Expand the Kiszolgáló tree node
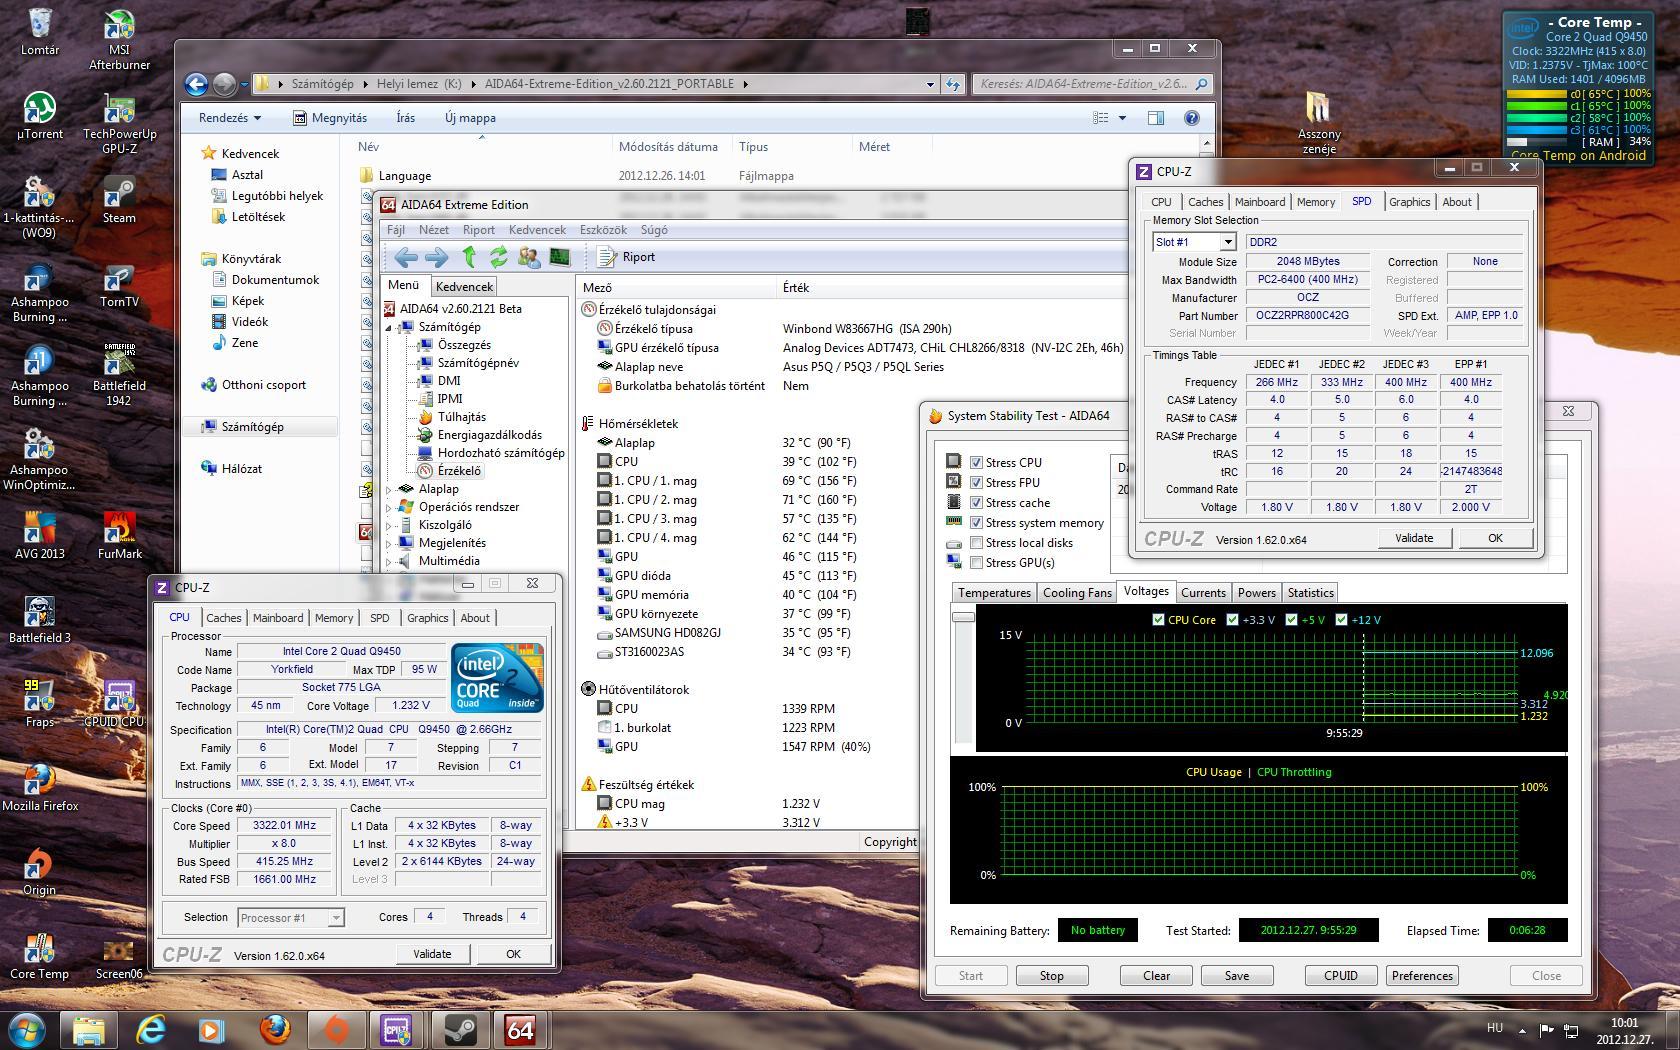 (x=390, y=525)
